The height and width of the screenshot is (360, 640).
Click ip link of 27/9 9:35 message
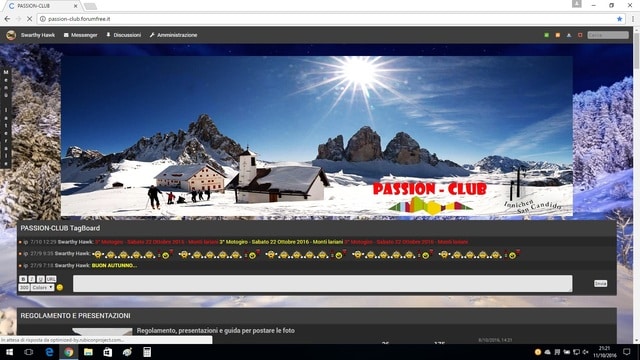(26, 253)
